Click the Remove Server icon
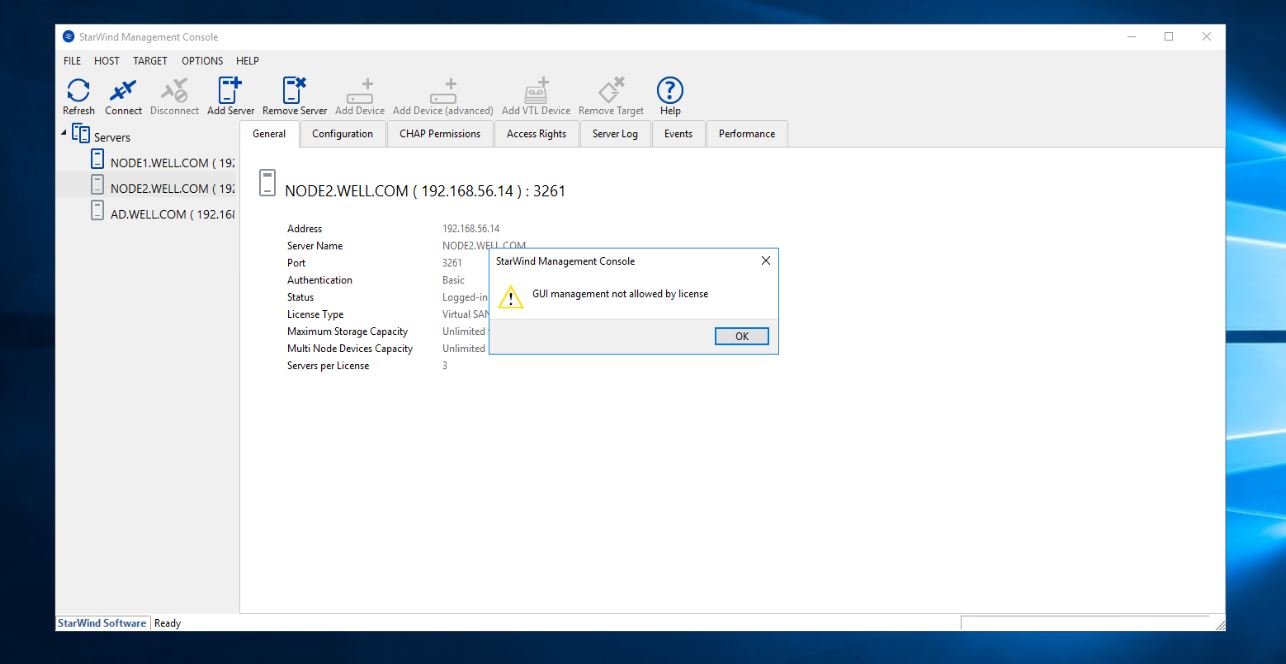The height and width of the screenshot is (664, 1286). coord(294,90)
